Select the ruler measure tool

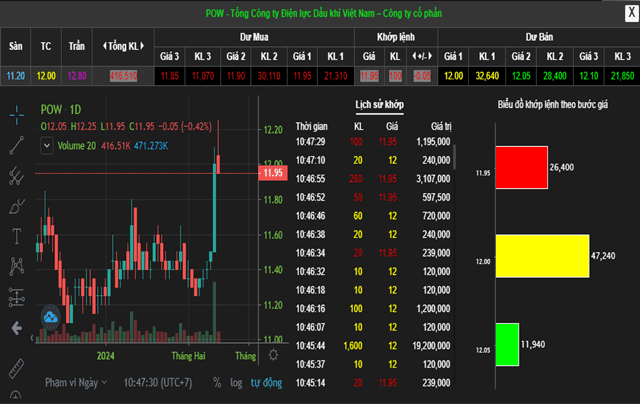[x=17, y=368]
